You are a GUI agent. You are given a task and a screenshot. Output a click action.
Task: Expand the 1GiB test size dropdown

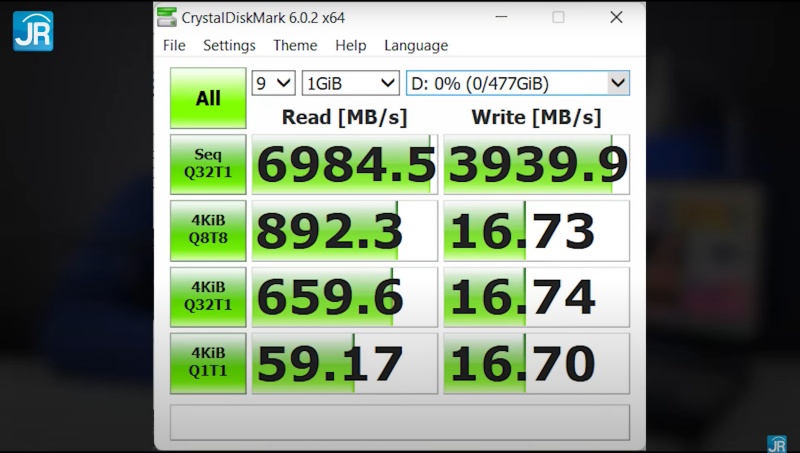pos(350,83)
